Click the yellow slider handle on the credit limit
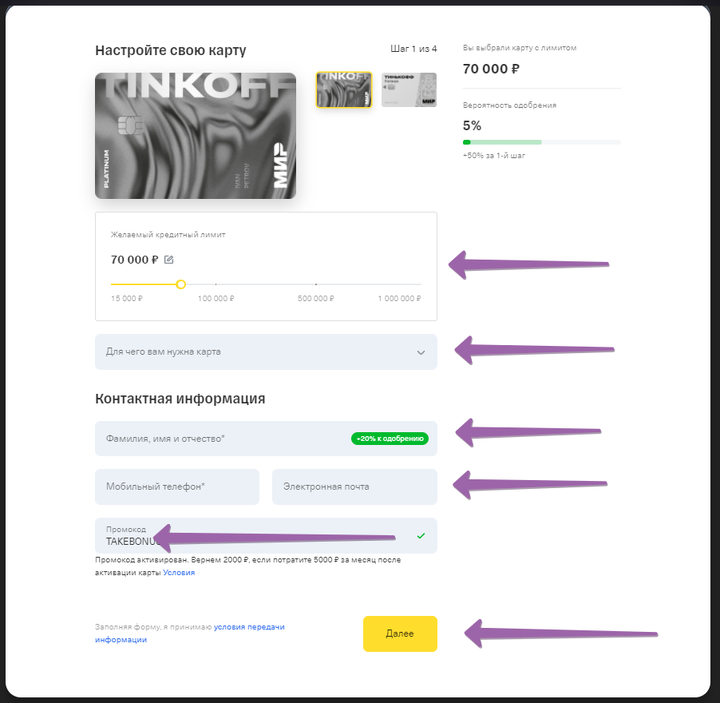Image resolution: width=720 pixels, height=703 pixels. tap(181, 285)
